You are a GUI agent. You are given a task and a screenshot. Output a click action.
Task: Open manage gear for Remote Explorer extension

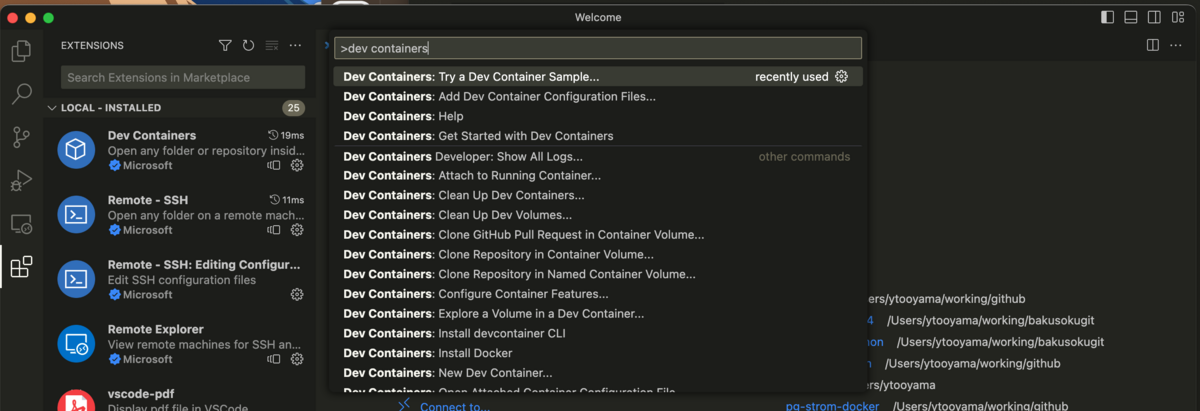pyautogui.click(x=297, y=359)
